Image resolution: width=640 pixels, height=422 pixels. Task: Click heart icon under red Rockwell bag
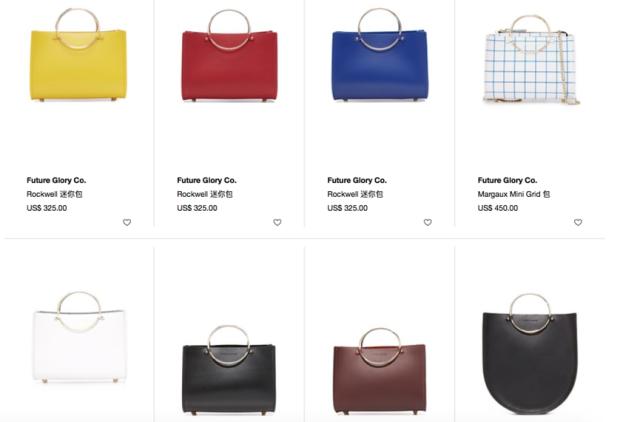point(277,222)
